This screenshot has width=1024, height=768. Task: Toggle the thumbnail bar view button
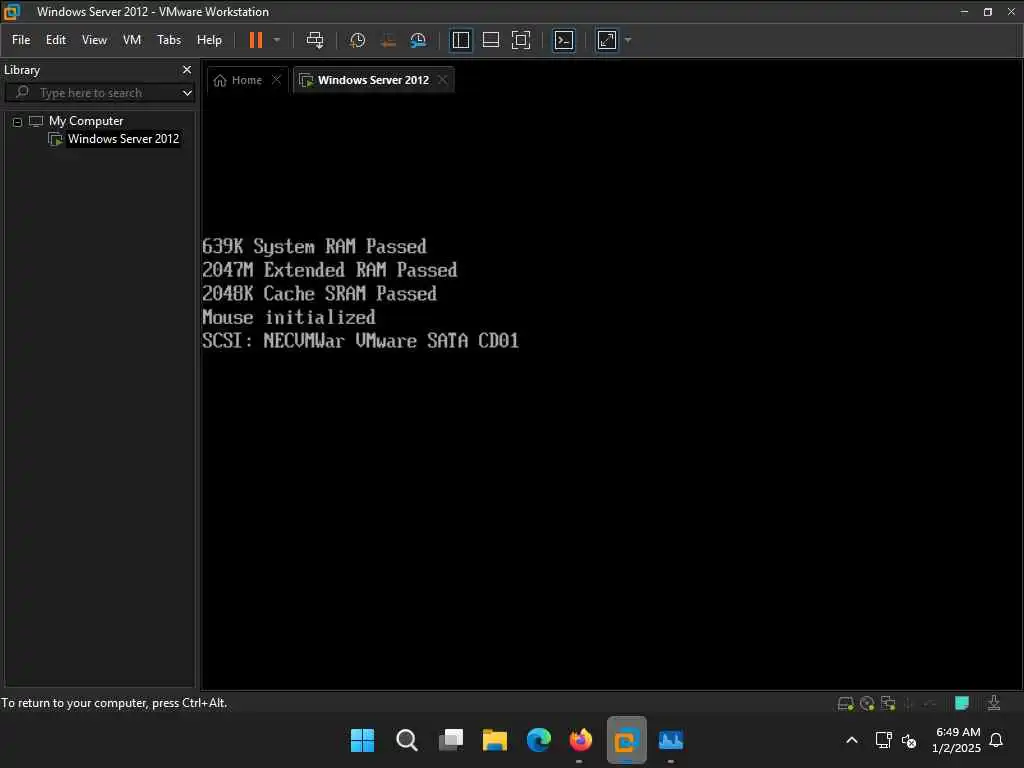(x=490, y=40)
